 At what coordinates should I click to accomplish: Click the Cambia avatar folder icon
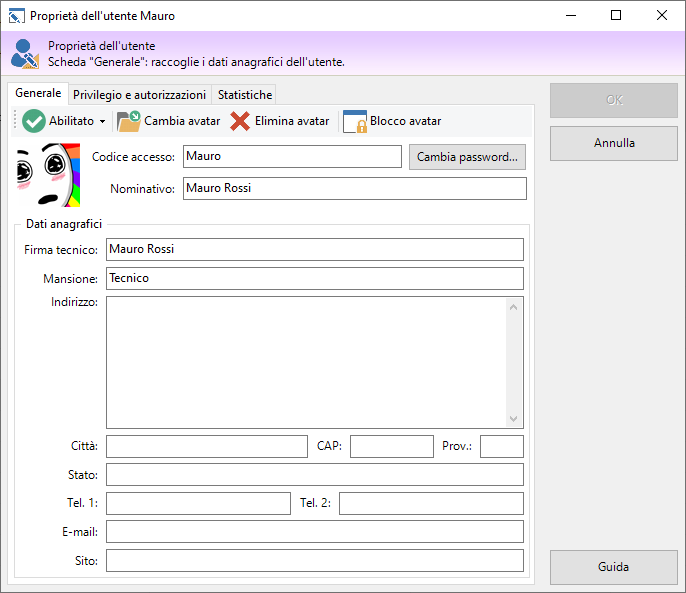pos(129,121)
